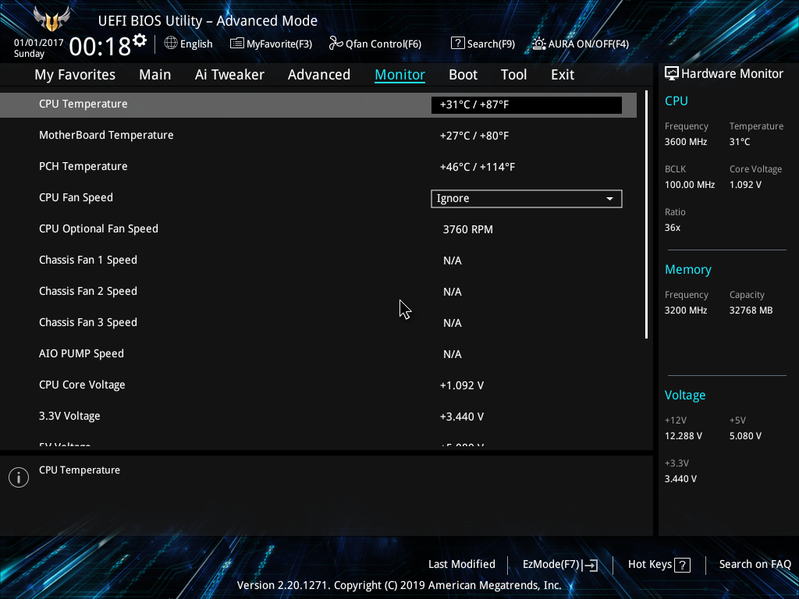Click the 00:18 clock time
799x599 pixels.
pyautogui.click(x=100, y=47)
